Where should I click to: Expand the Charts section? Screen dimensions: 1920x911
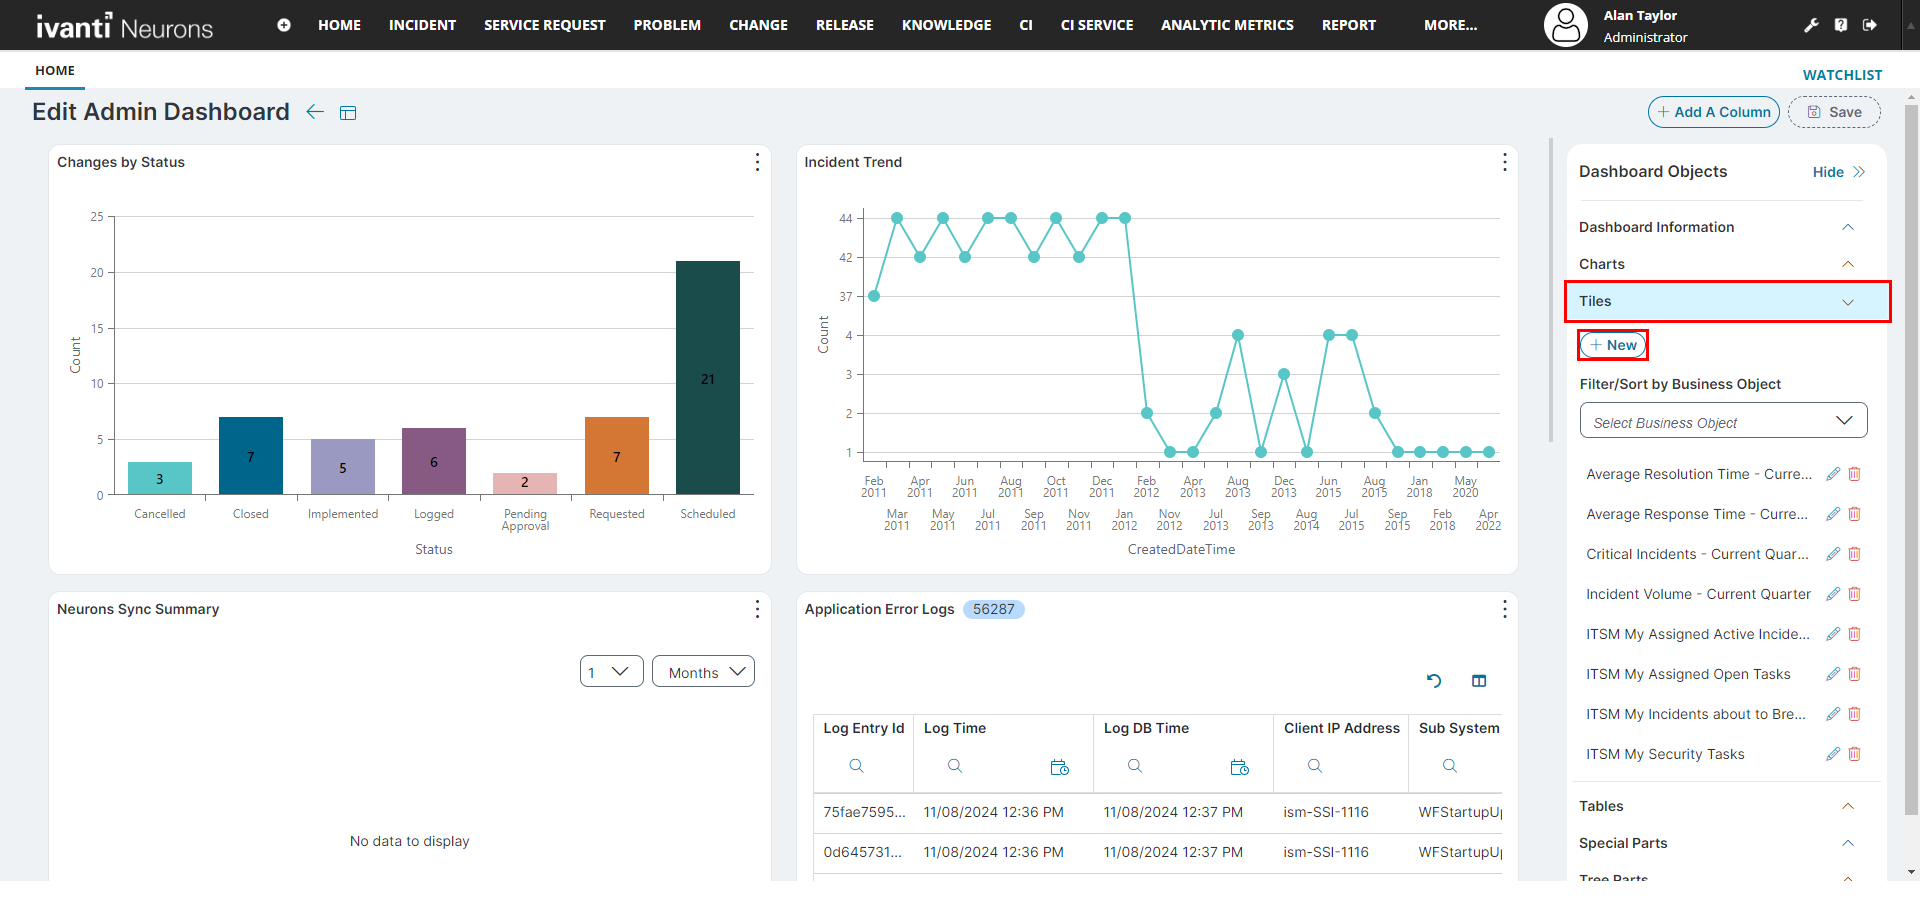pyautogui.click(x=1847, y=264)
